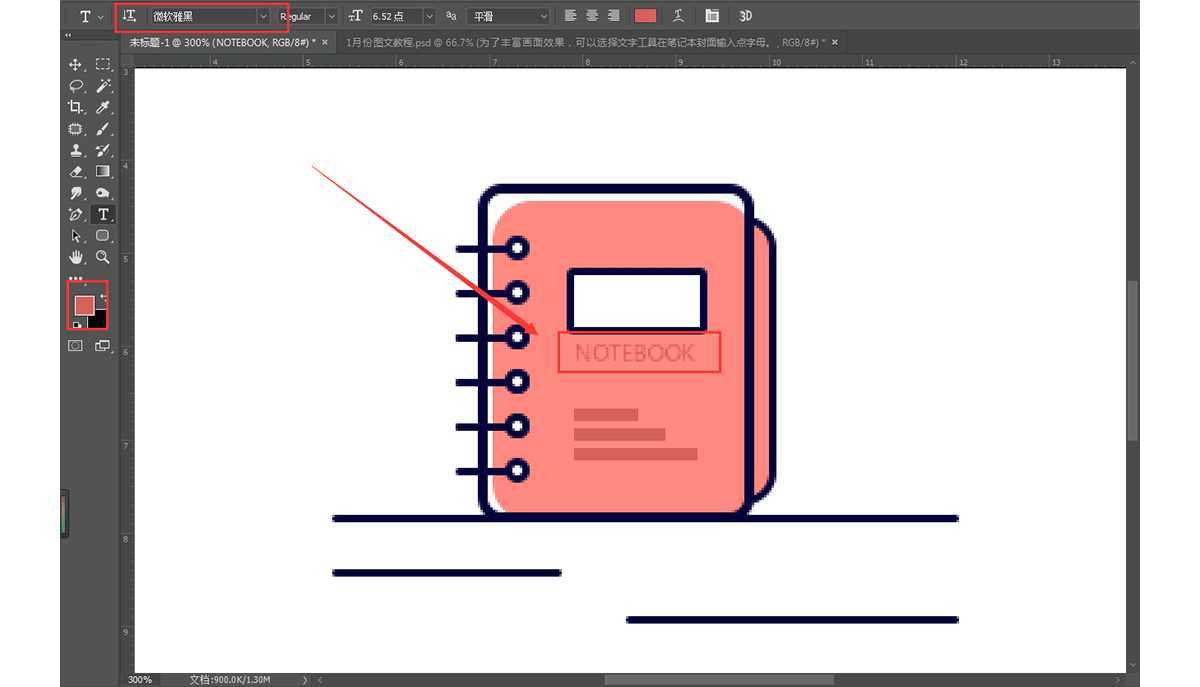This screenshot has width=1200, height=687.
Task: Toggle text orientation icon in options bar
Action: [x=129, y=16]
